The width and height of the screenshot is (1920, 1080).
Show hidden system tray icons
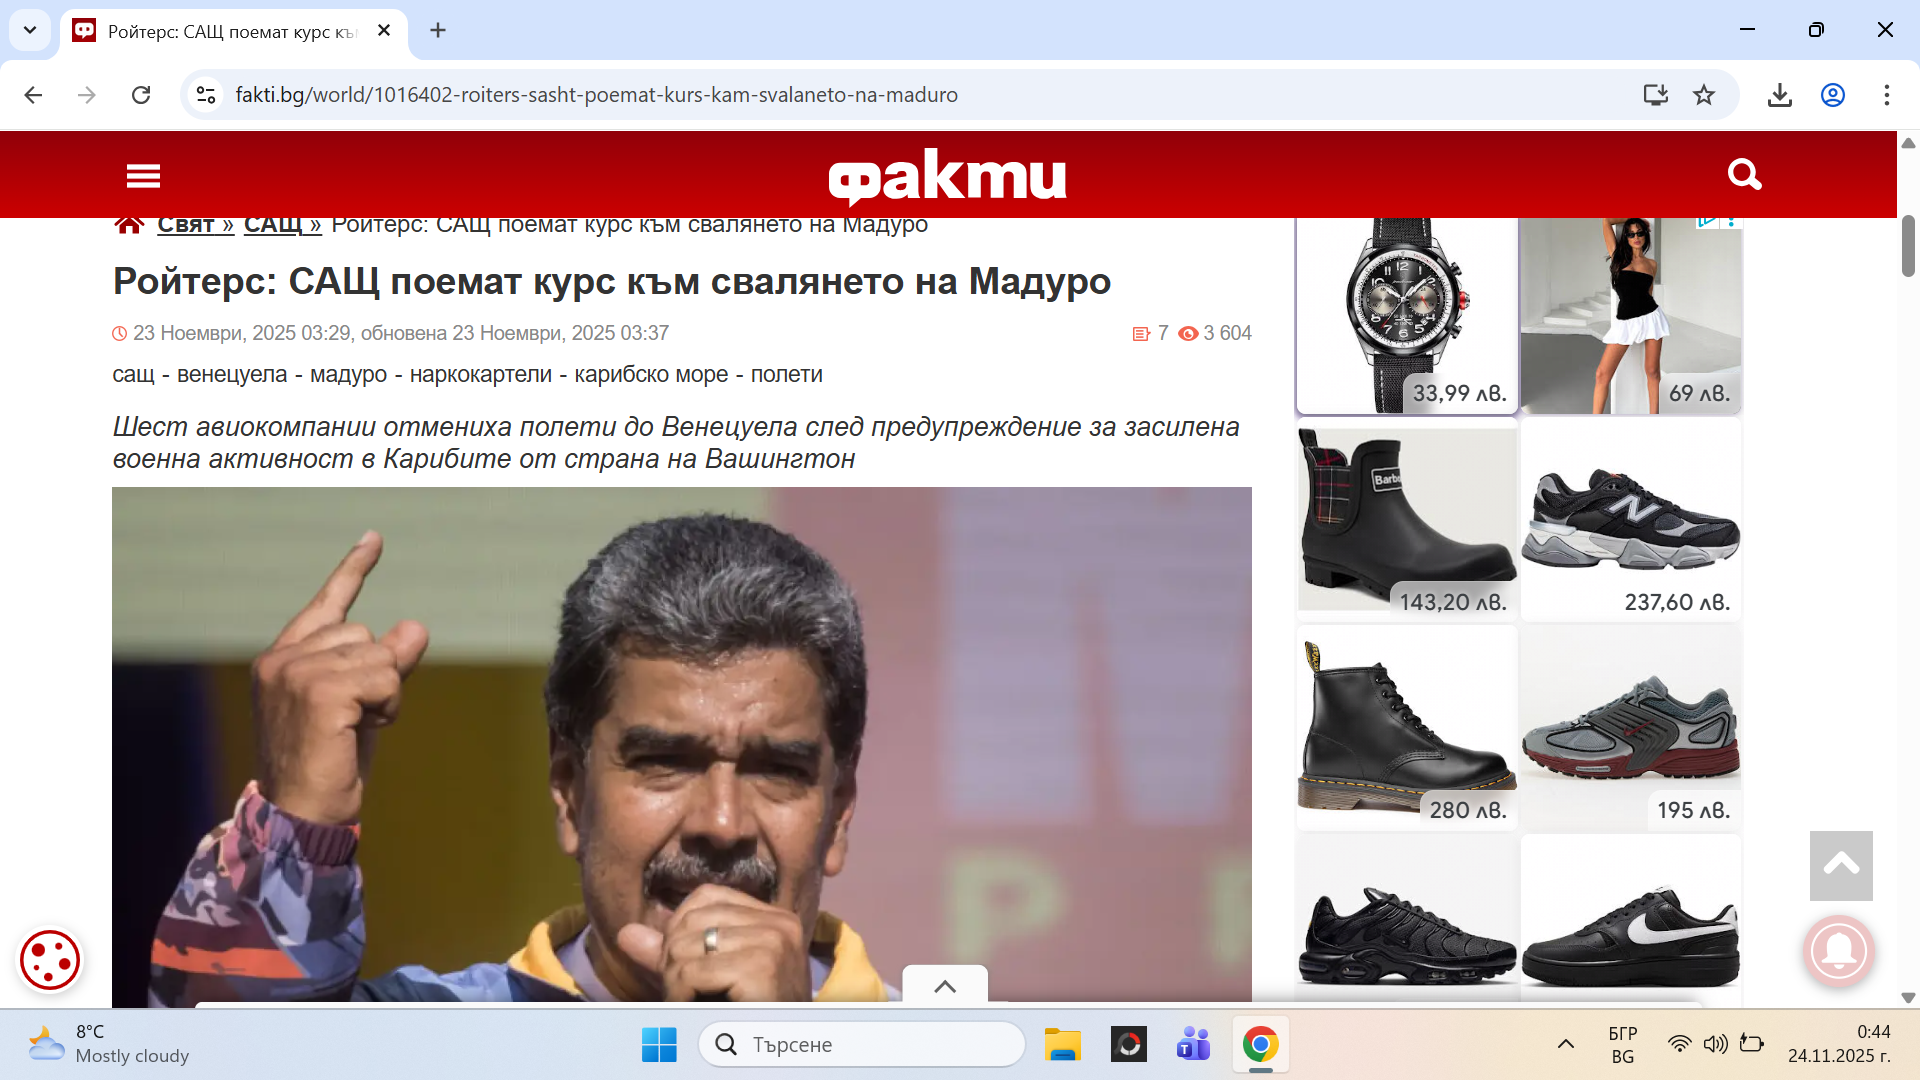pyautogui.click(x=1565, y=1044)
